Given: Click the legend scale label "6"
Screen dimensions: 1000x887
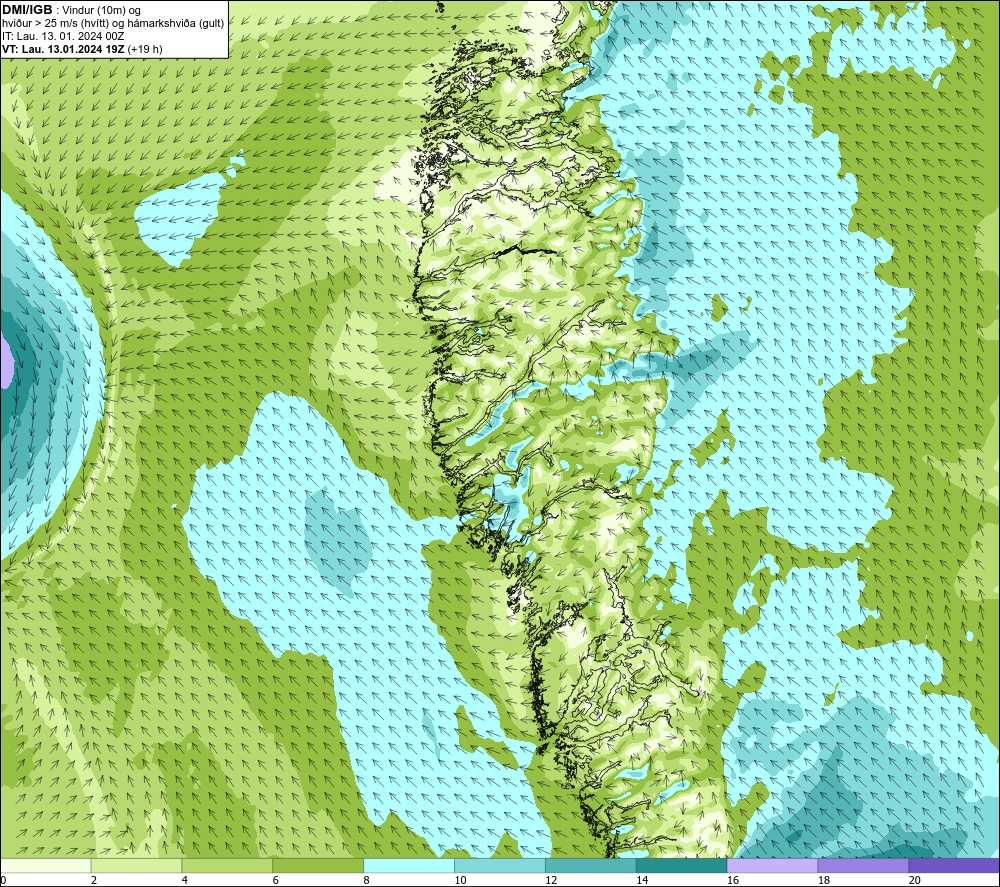Looking at the screenshot, I should 276,881.
